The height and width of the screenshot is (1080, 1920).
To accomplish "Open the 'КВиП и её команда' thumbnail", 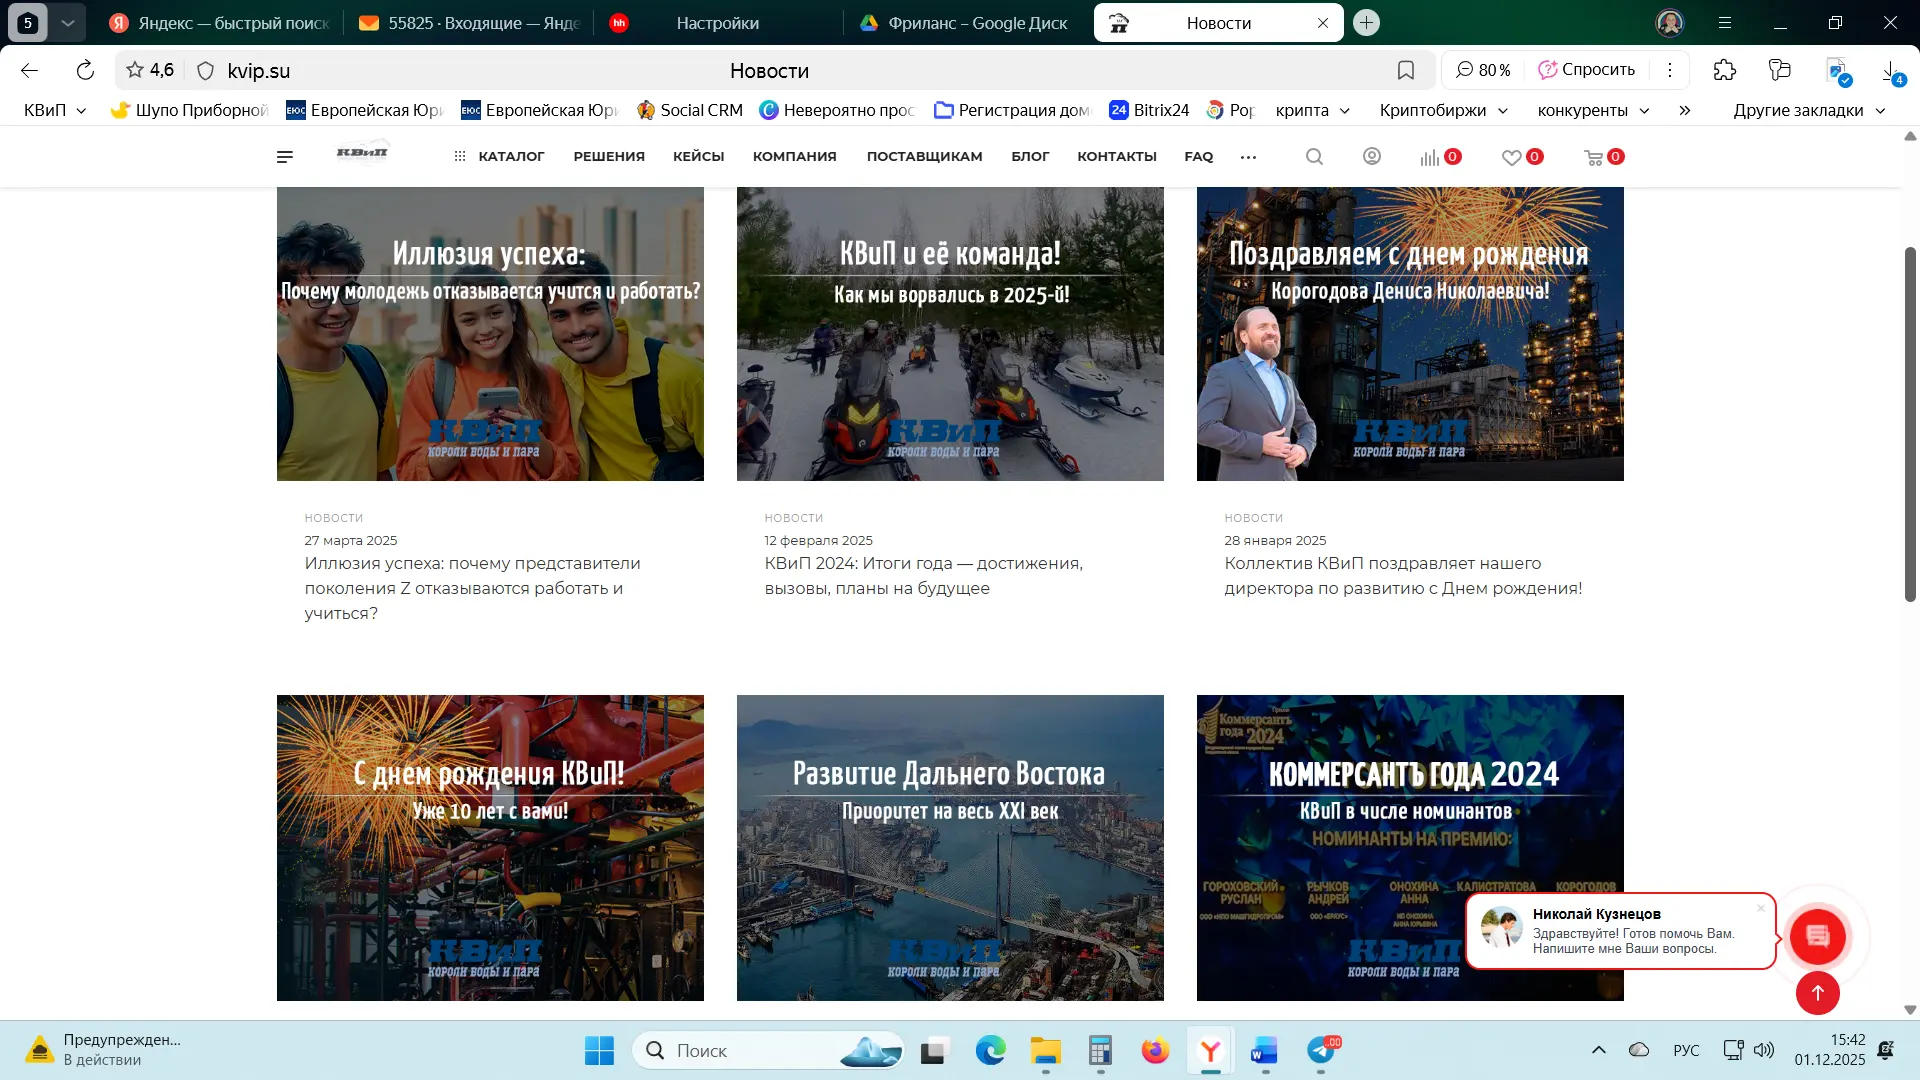I will point(950,334).
